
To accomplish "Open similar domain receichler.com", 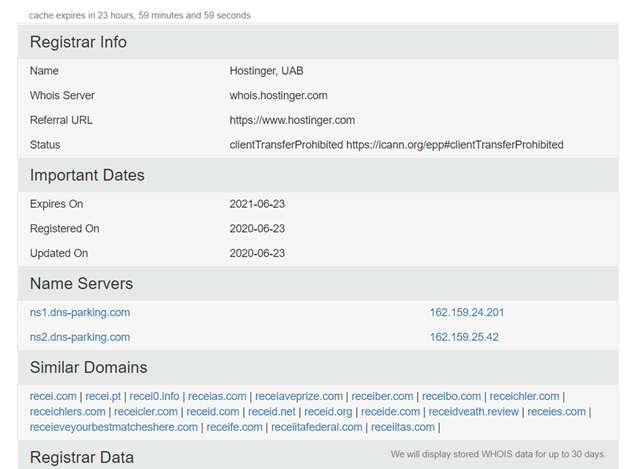I will tap(525, 396).
